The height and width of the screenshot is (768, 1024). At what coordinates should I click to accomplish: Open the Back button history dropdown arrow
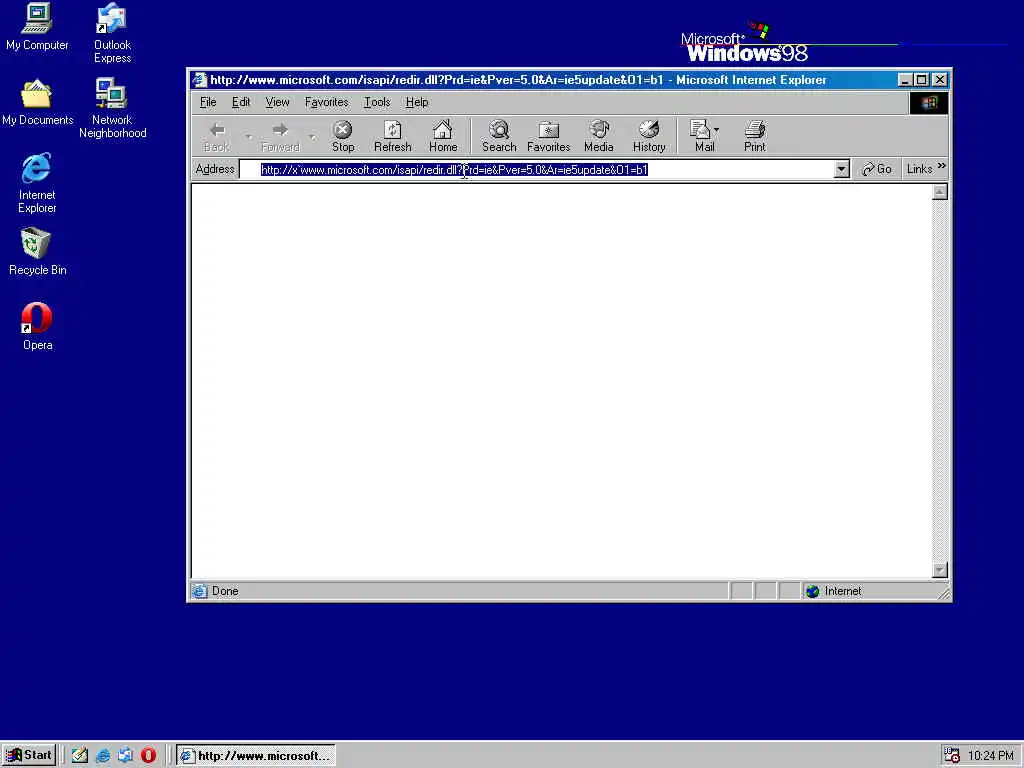(249, 137)
